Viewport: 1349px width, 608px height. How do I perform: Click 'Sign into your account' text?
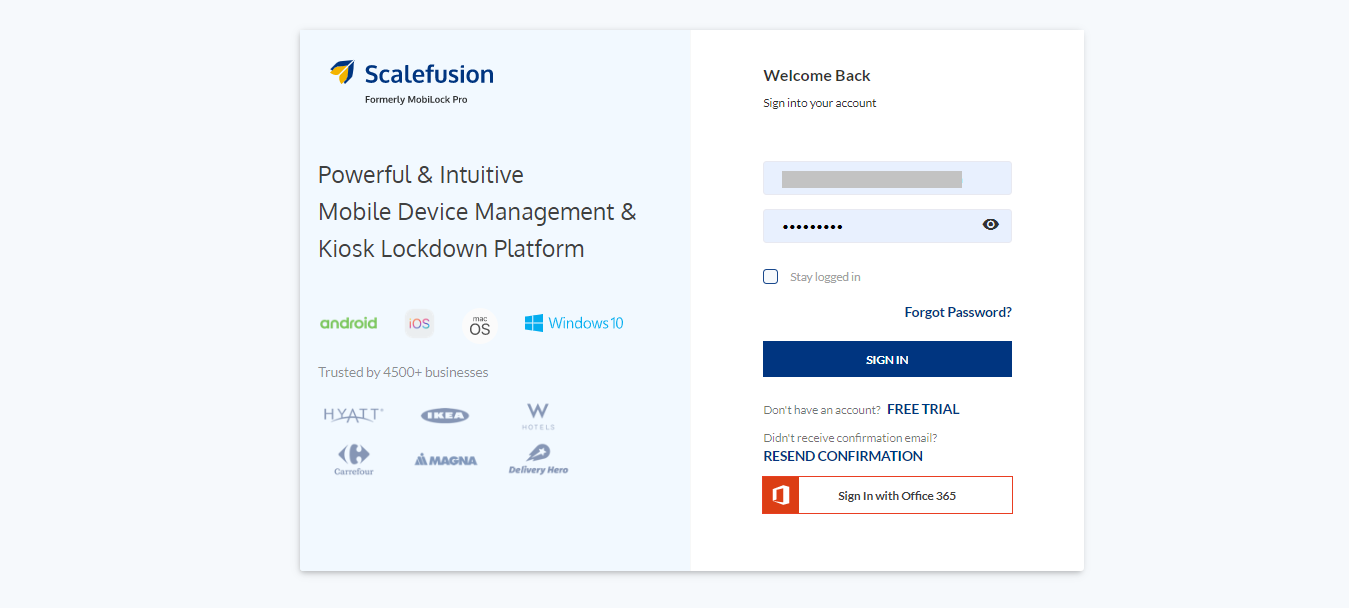point(820,103)
